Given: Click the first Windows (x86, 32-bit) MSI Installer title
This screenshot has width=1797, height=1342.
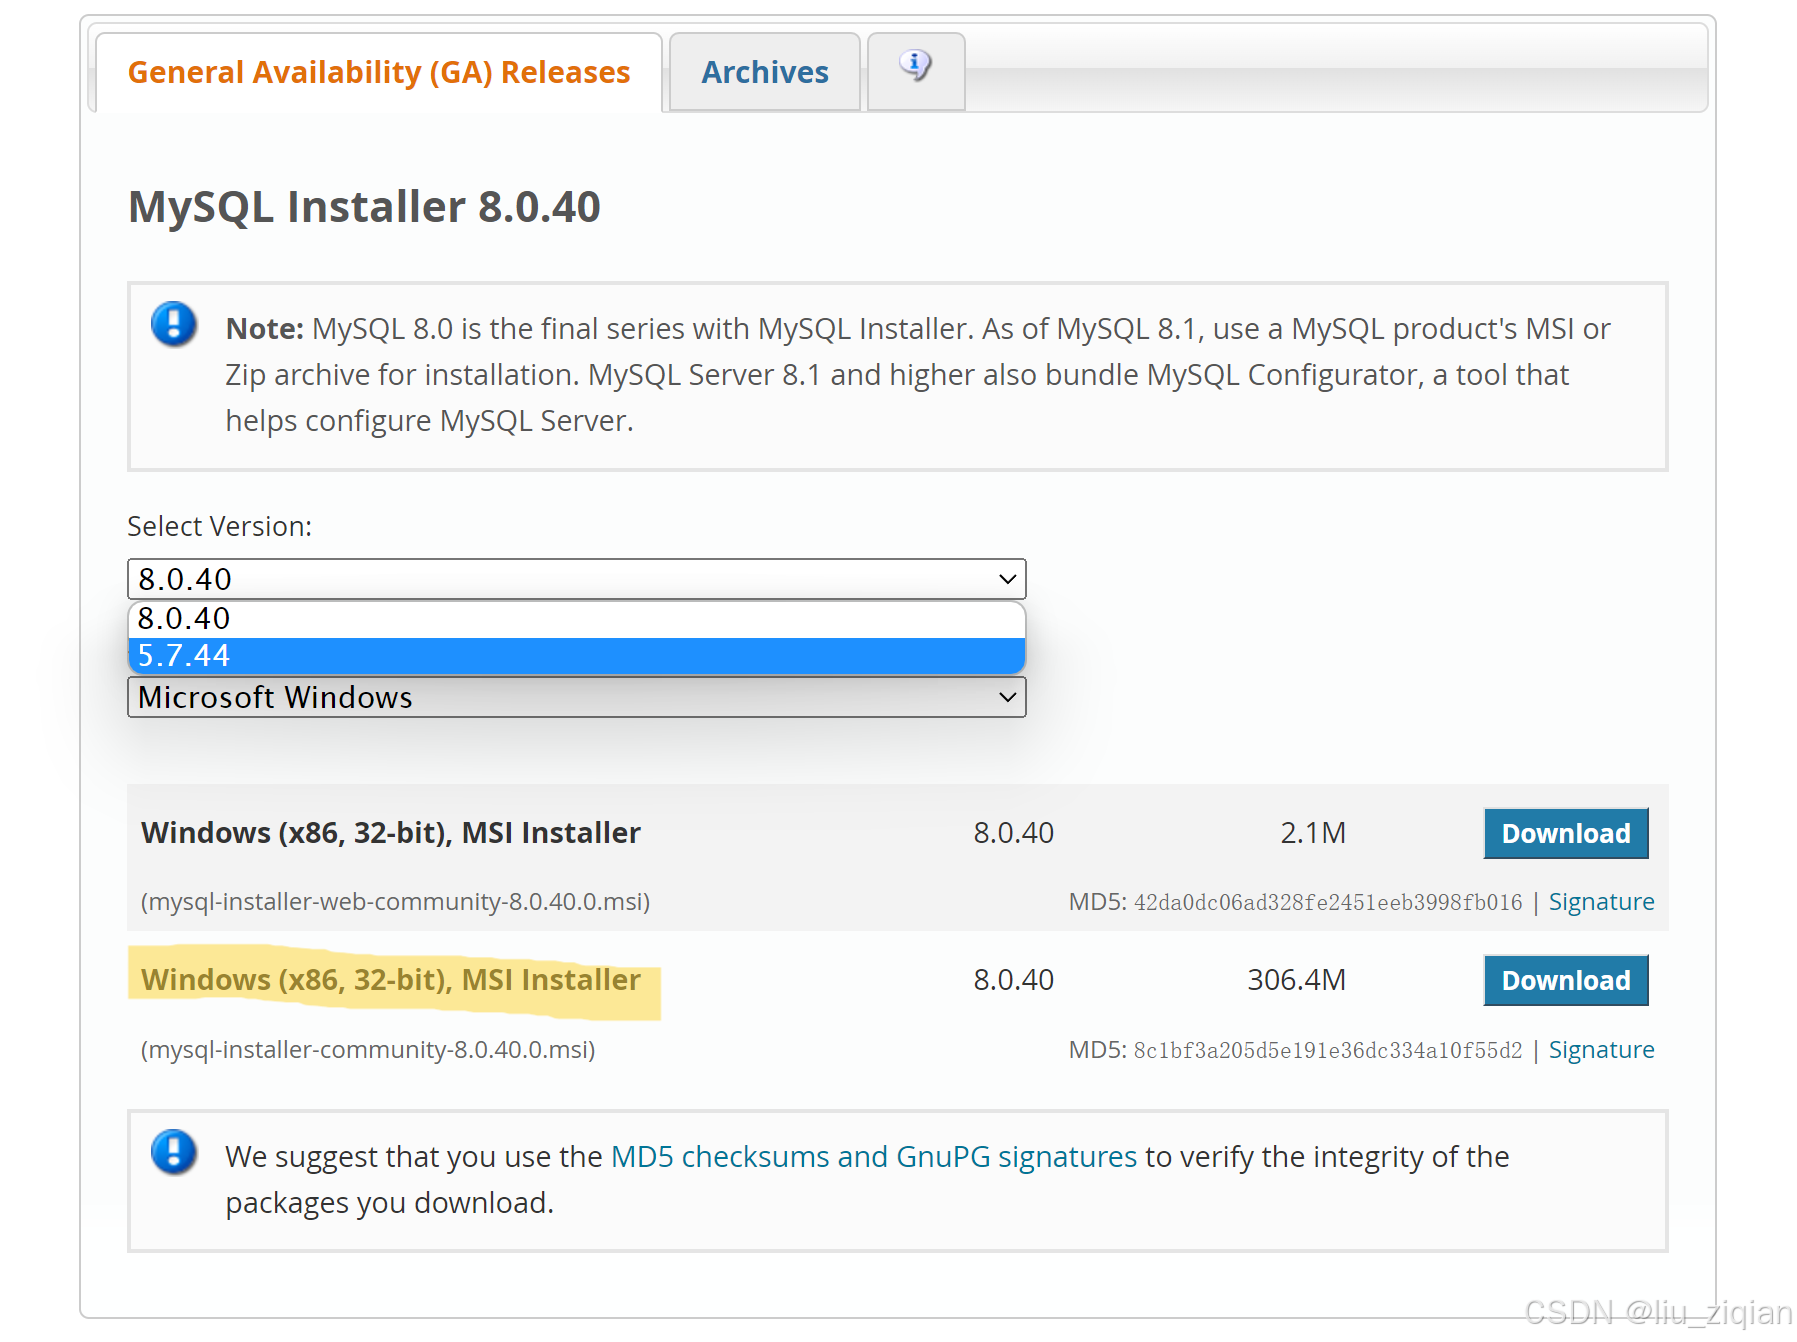Looking at the screenshot, I should (391, 833).
